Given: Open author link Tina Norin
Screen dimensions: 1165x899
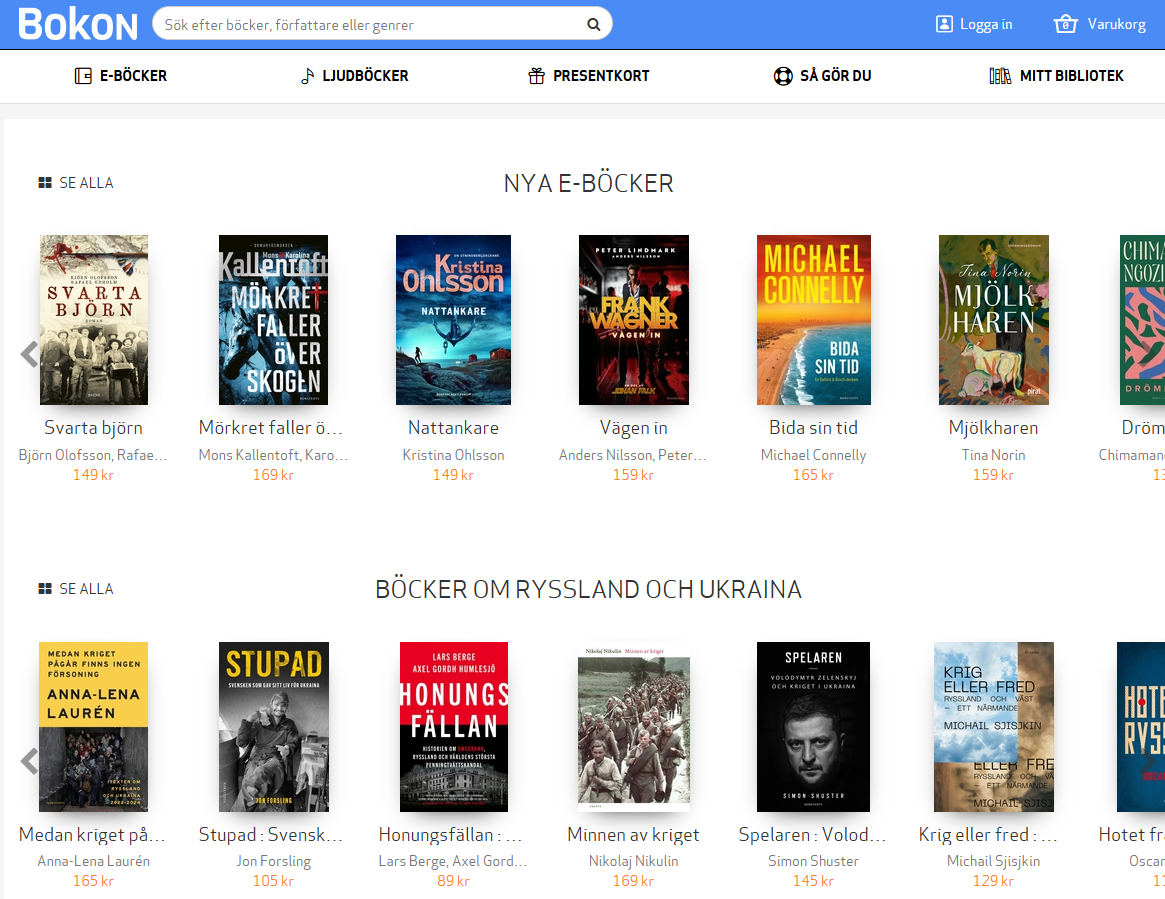Looking at the screenshot, I should (x=993, y=455).
